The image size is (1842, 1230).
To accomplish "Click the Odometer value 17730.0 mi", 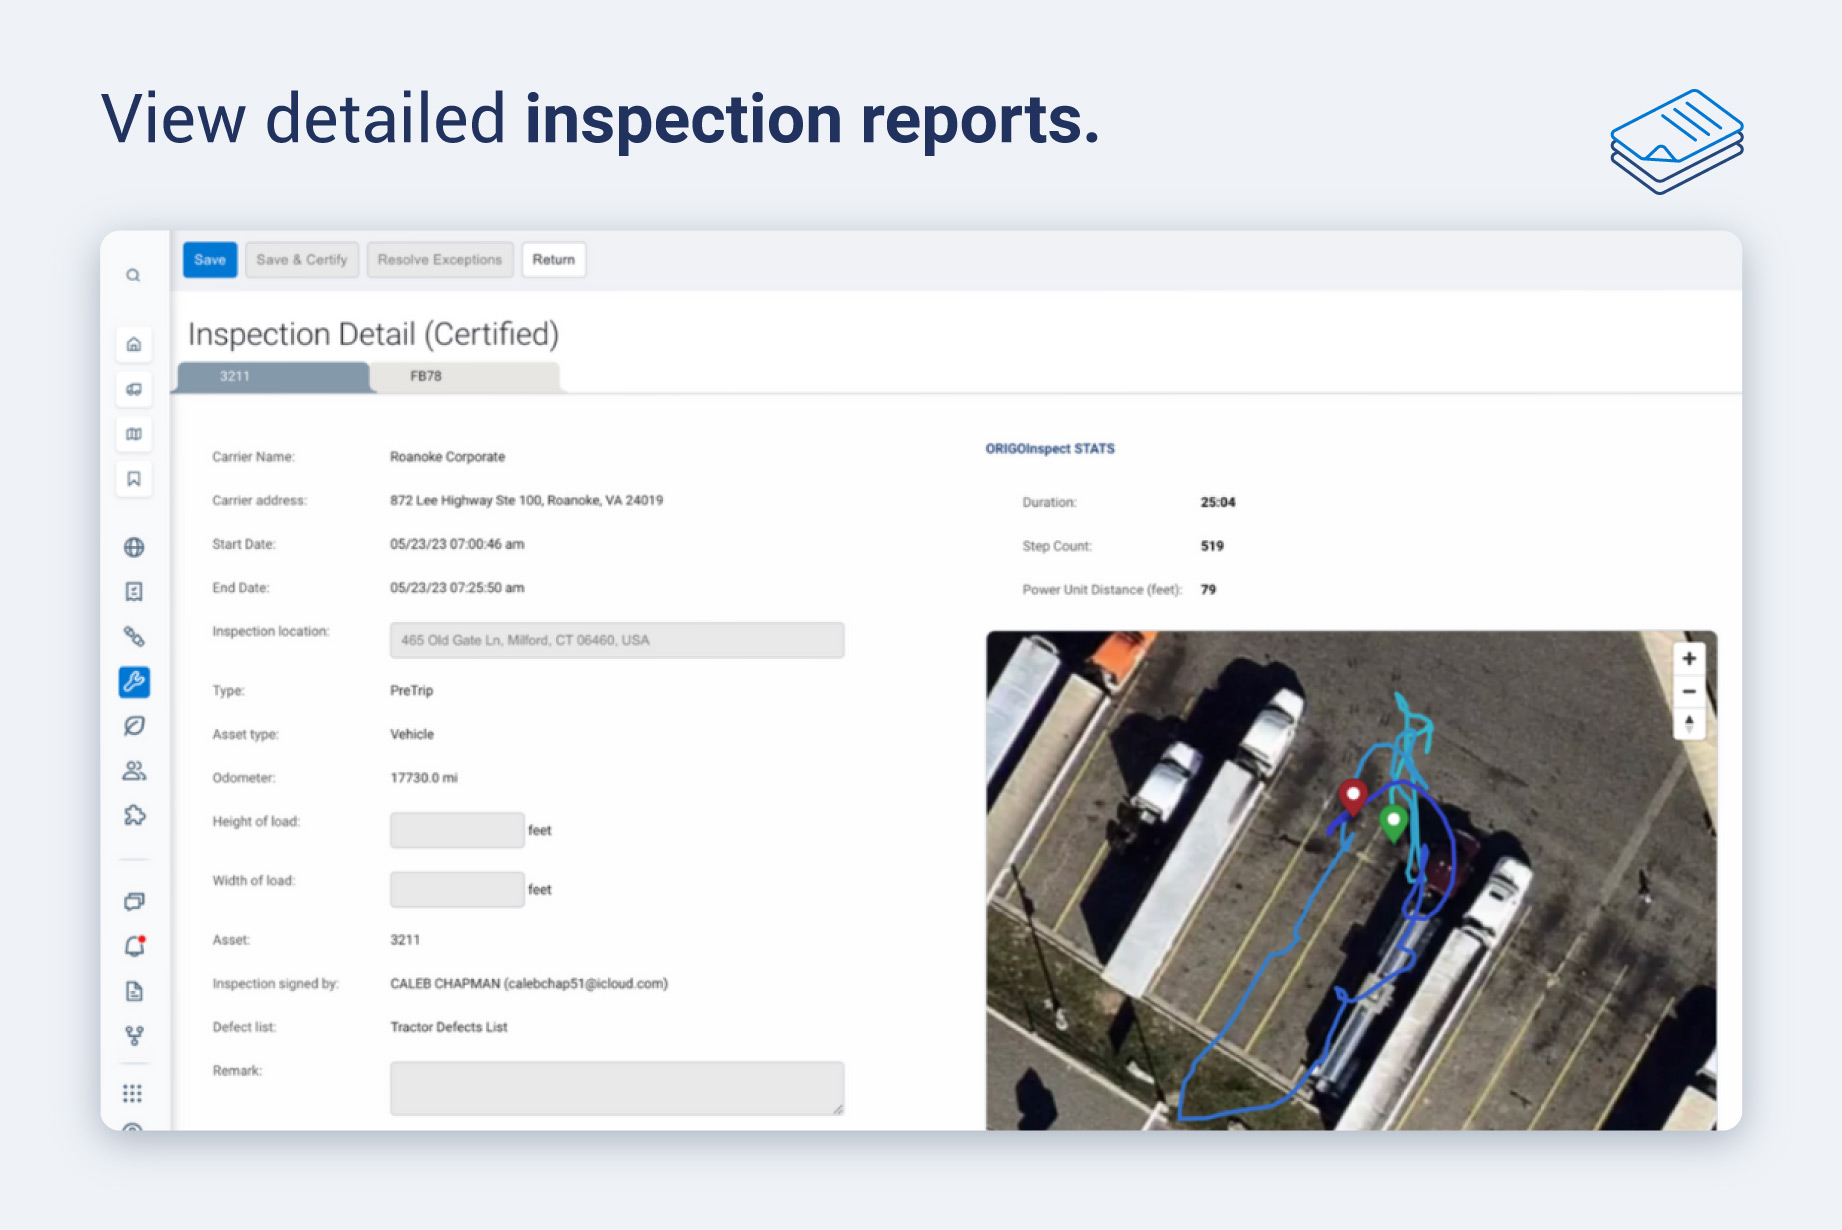I will 424,778.
